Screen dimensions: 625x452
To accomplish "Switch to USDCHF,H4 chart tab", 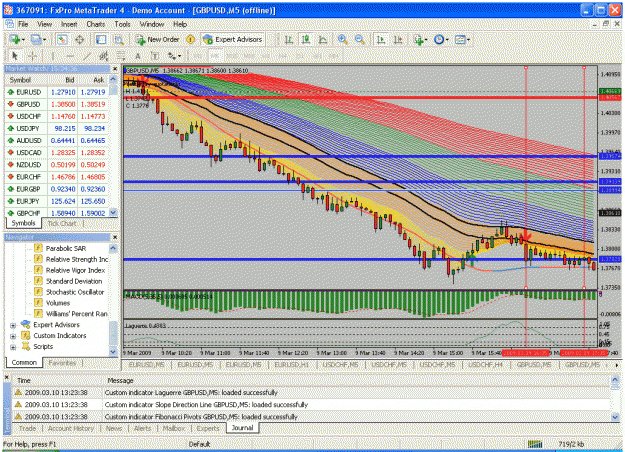I will click(485, 365).
